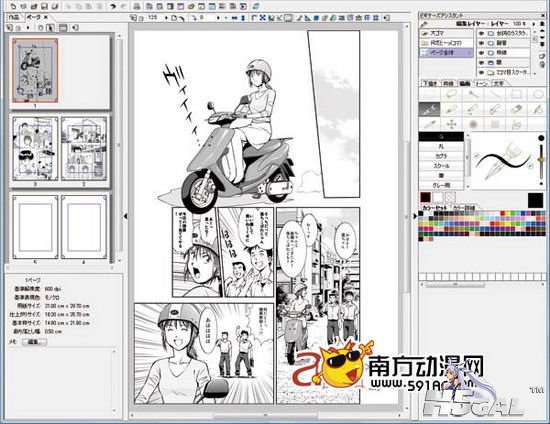Click the flip vertical double-arrow icon

coord(243,18)
